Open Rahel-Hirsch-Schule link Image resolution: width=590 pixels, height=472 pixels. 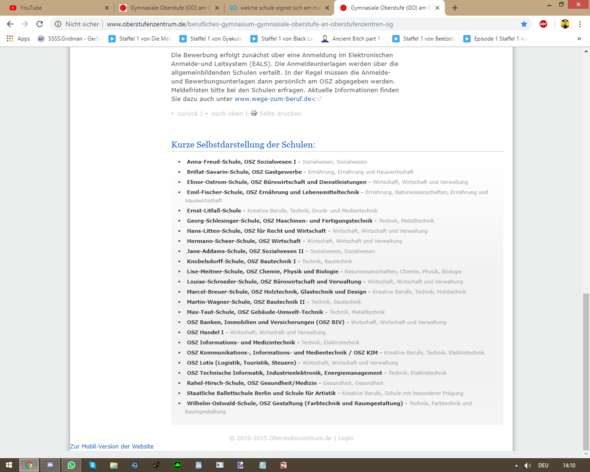coord(252,384)
